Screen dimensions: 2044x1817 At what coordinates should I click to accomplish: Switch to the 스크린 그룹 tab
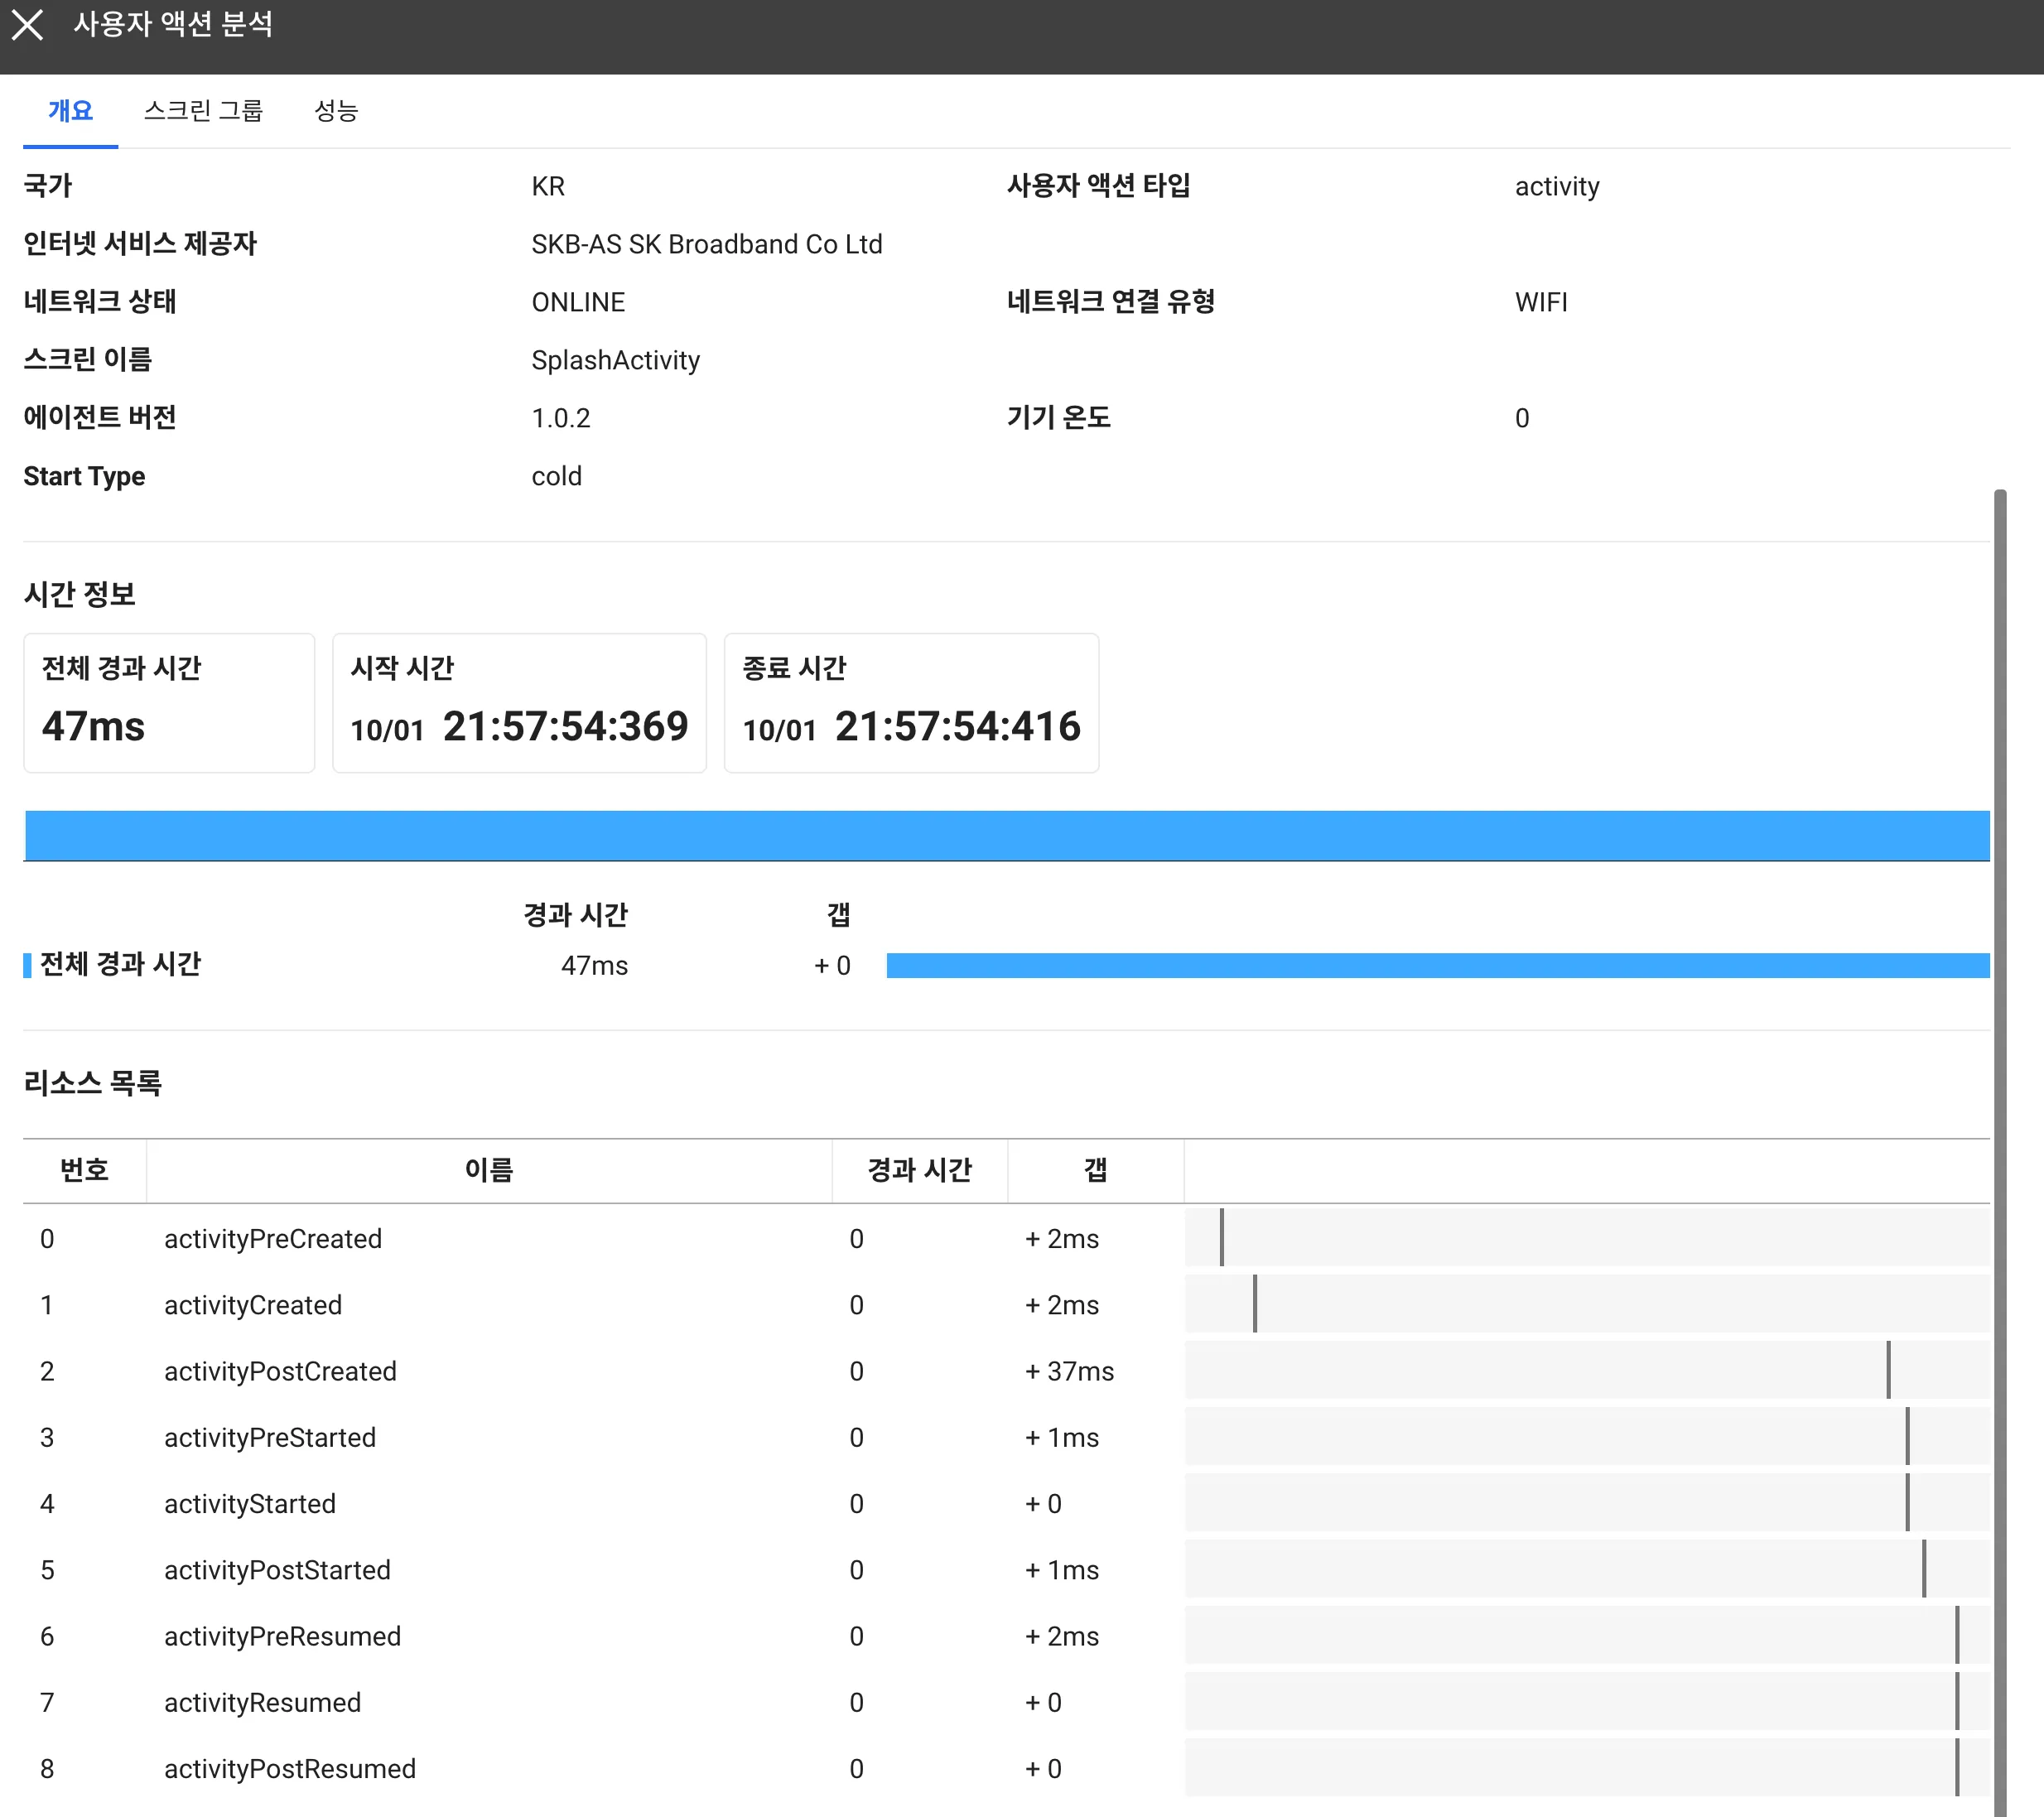(203, 110)
